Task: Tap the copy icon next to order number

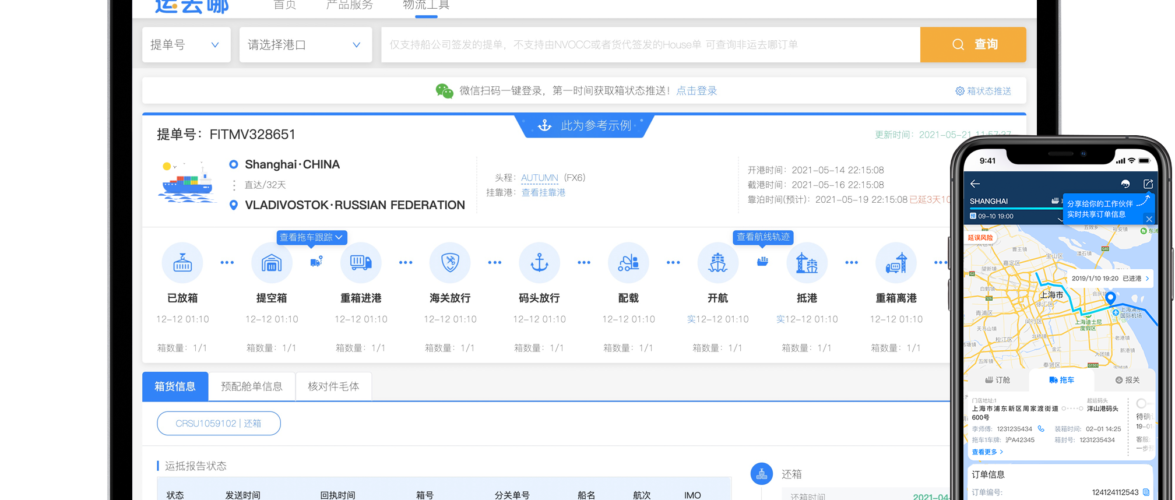Action: coord(1146,492)
